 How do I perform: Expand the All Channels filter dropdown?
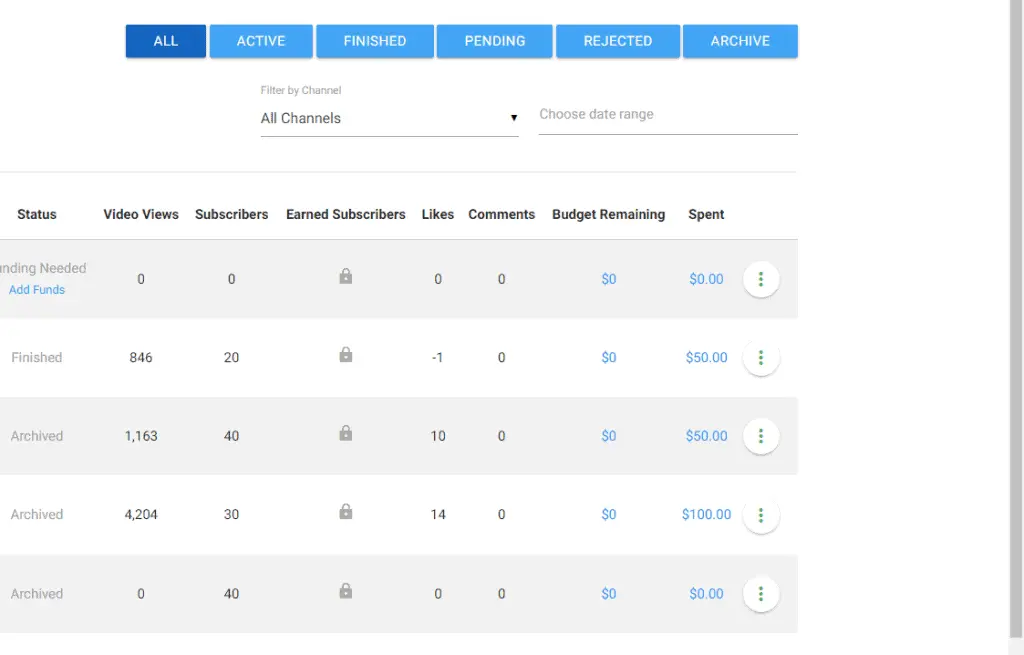(388, 118)
